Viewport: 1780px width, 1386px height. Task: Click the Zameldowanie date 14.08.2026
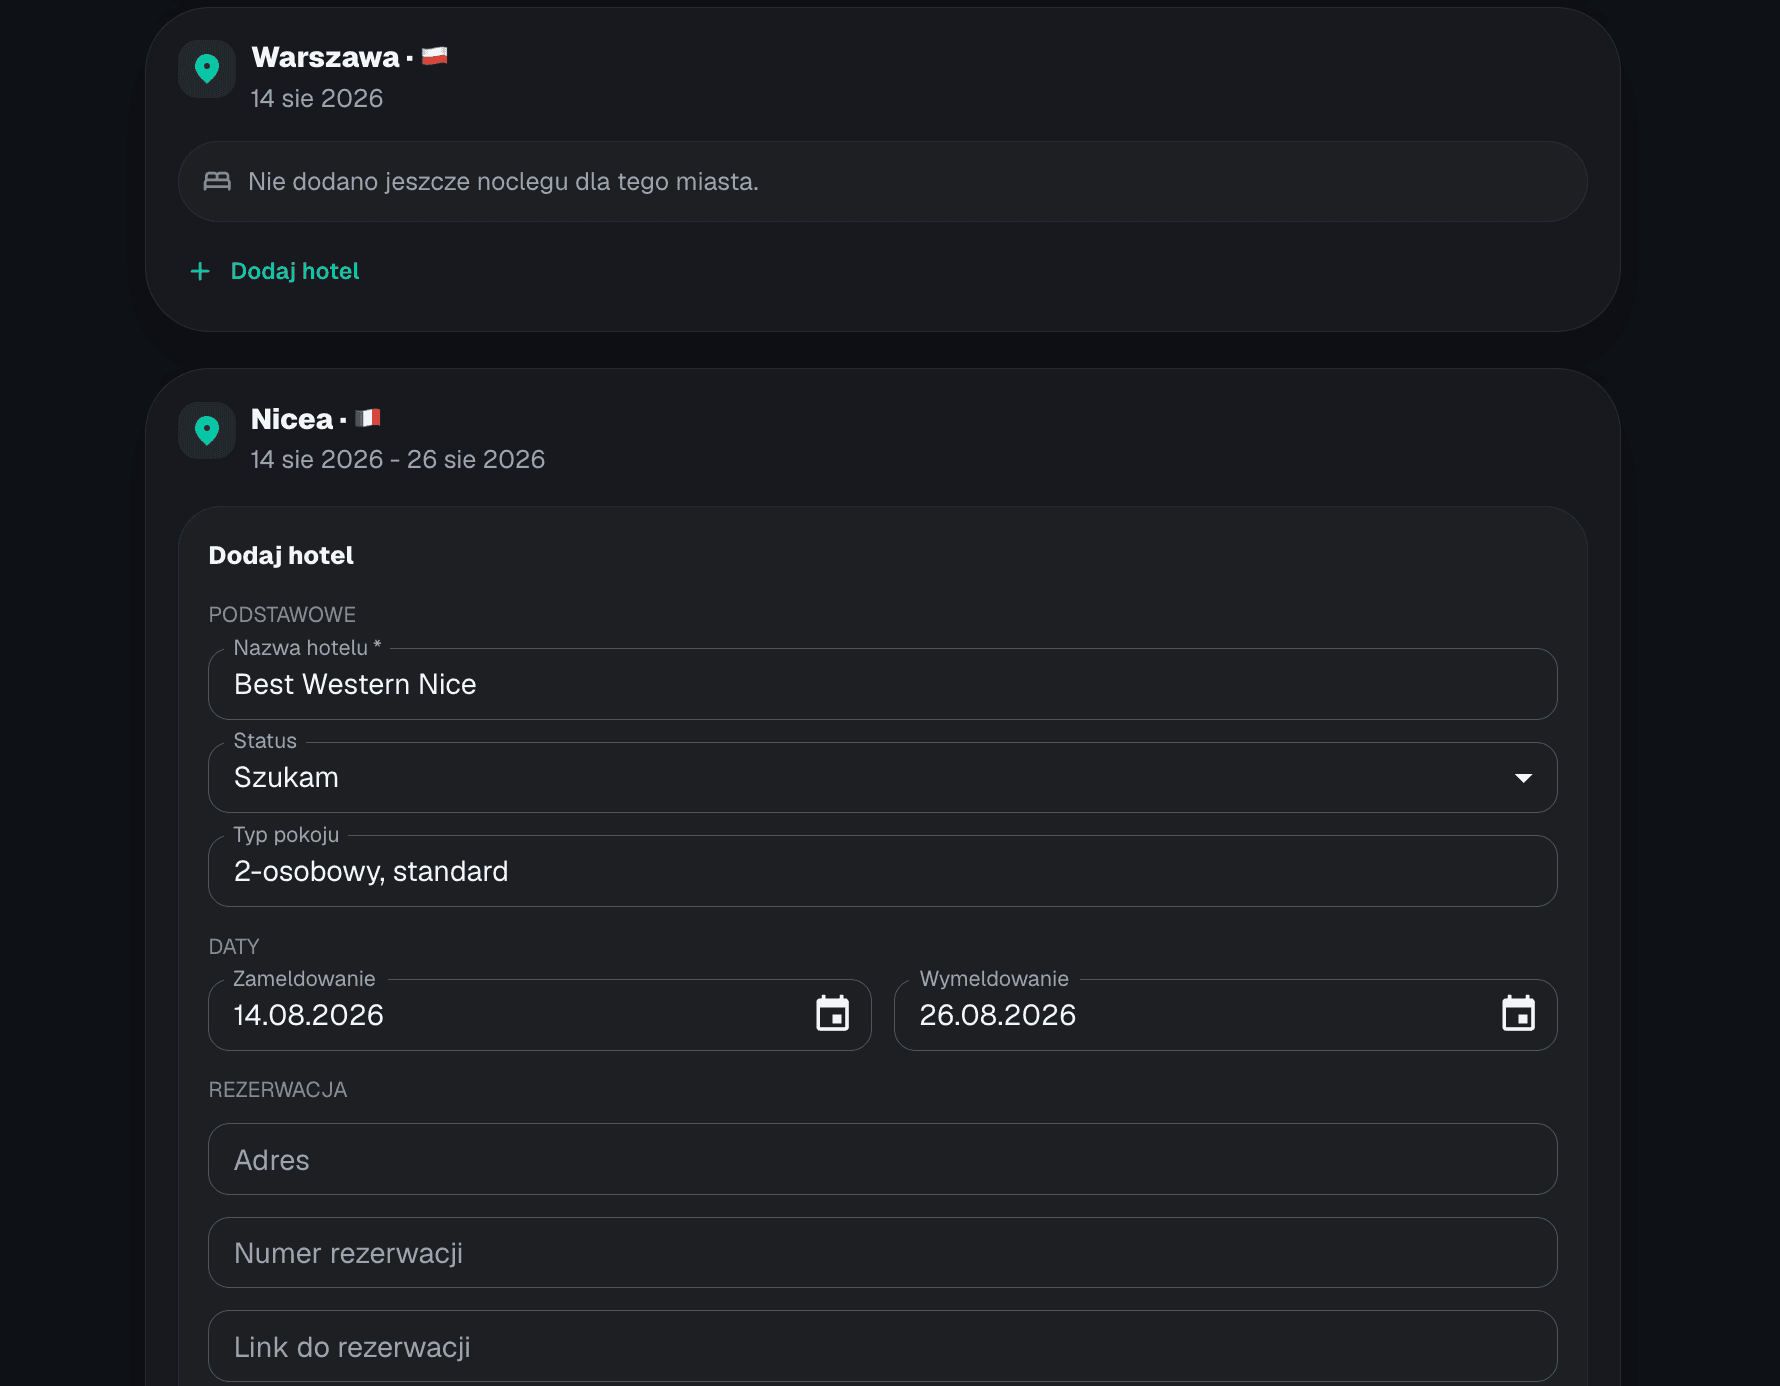click(x=309, y=1015)
